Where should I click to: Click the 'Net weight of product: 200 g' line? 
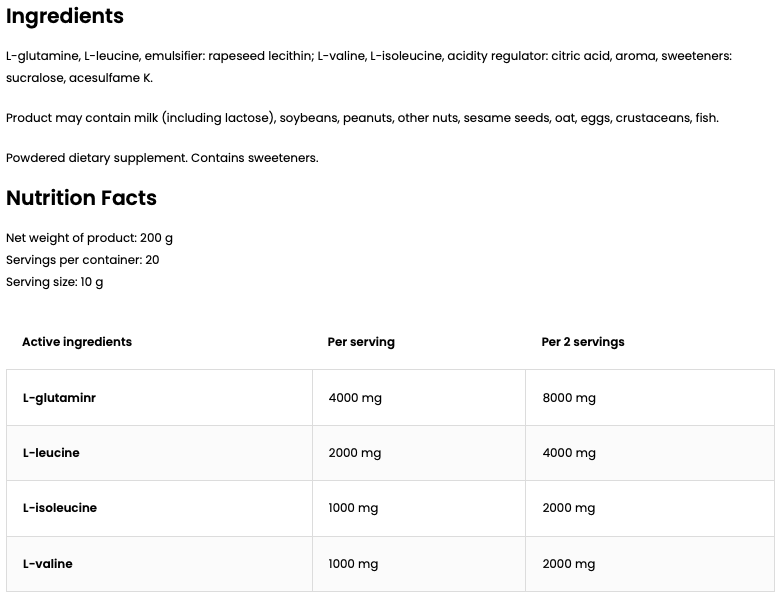(x=89, y=238)
